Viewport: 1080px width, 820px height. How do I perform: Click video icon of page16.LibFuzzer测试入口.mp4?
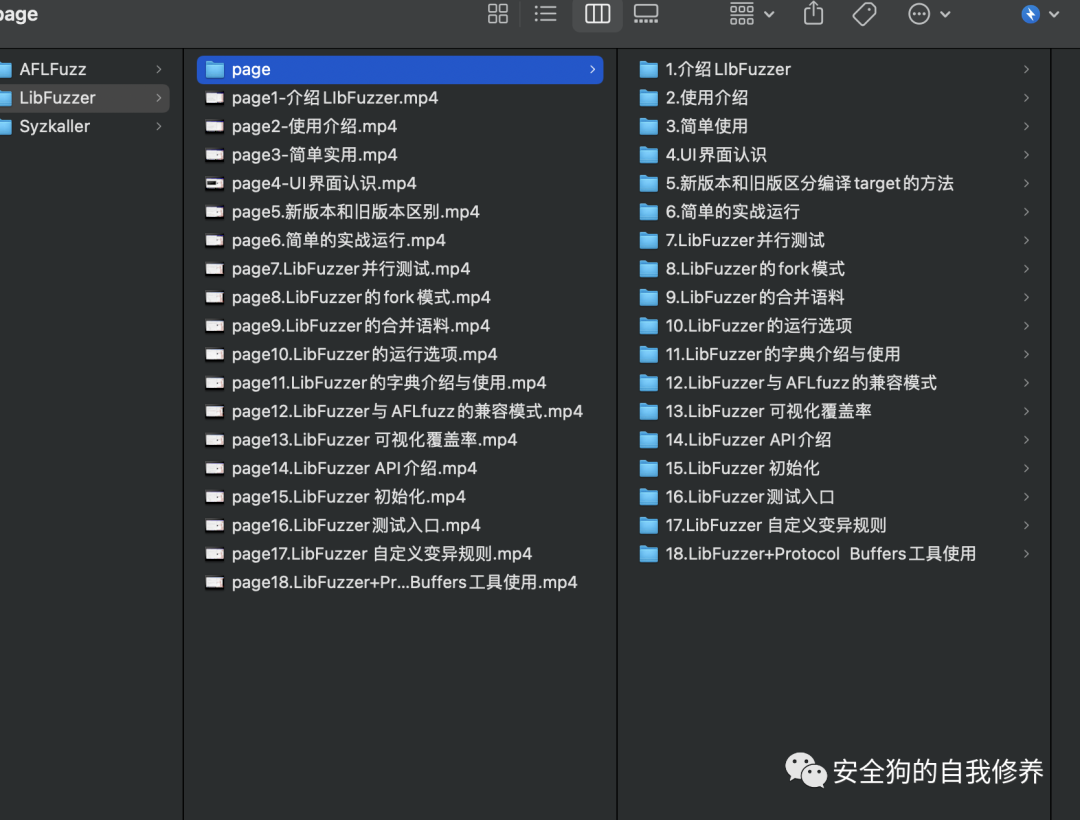(x=215, y=525)
